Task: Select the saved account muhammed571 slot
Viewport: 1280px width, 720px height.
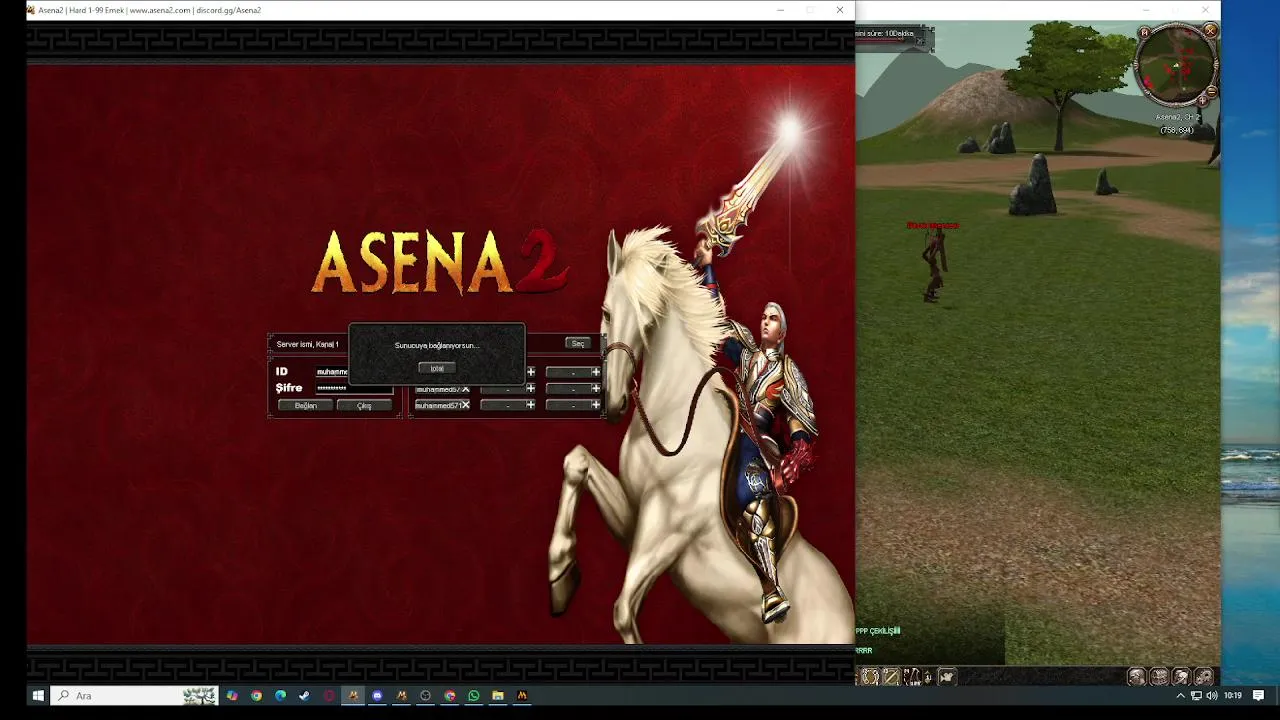Action: coord(437,405)
